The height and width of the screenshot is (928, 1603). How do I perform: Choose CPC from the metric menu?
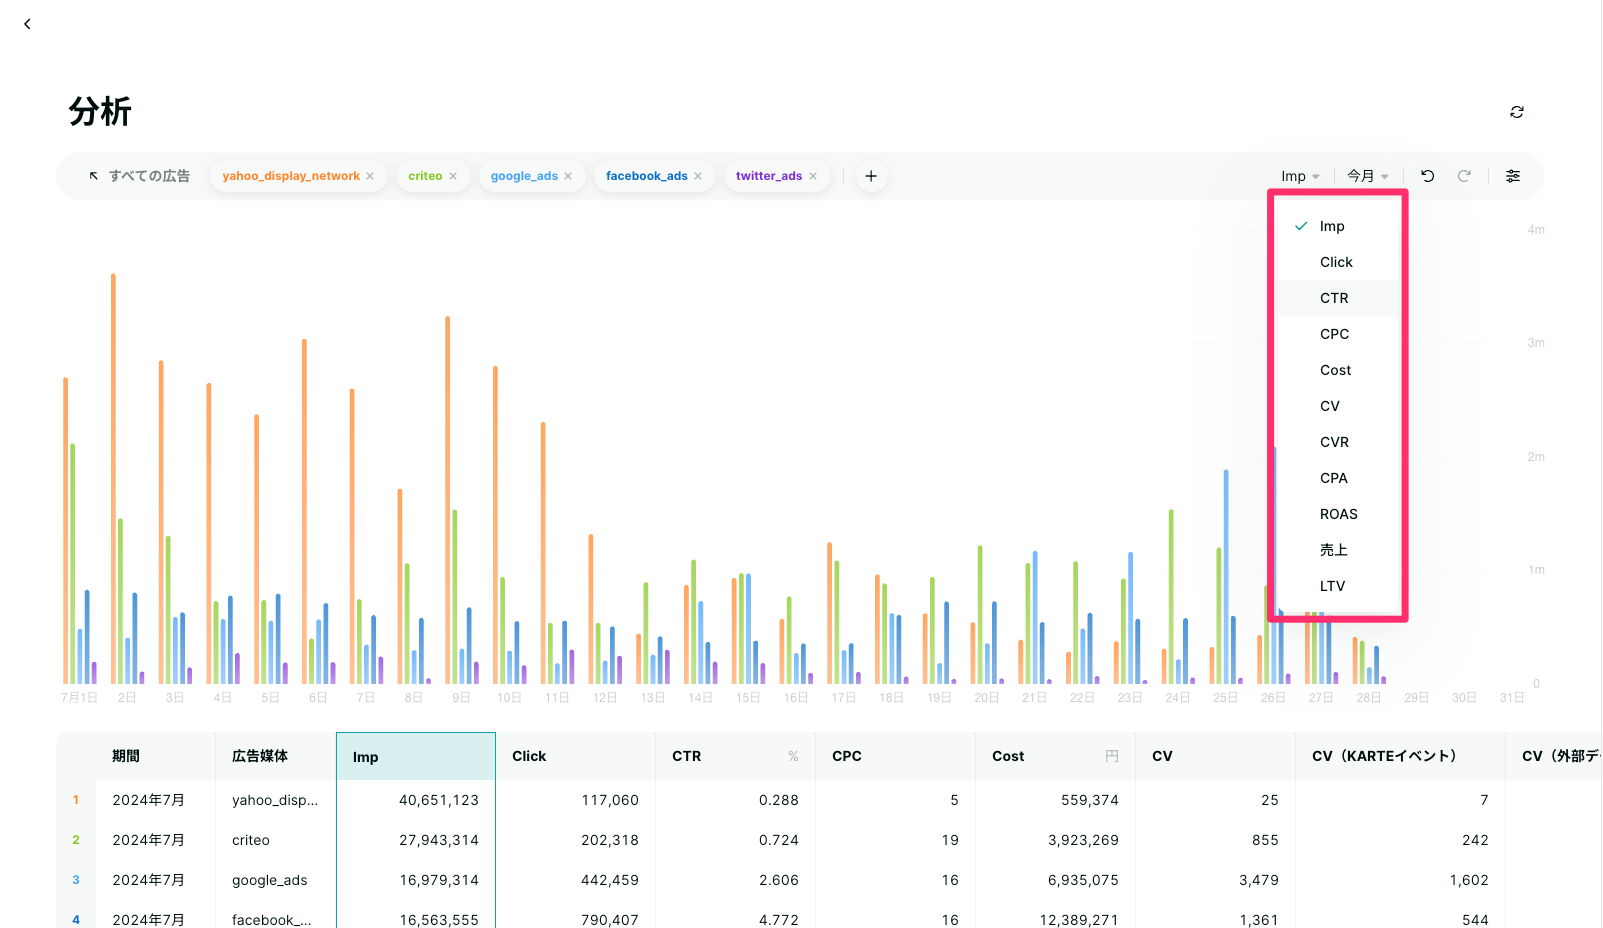(x=1338, y=334)
